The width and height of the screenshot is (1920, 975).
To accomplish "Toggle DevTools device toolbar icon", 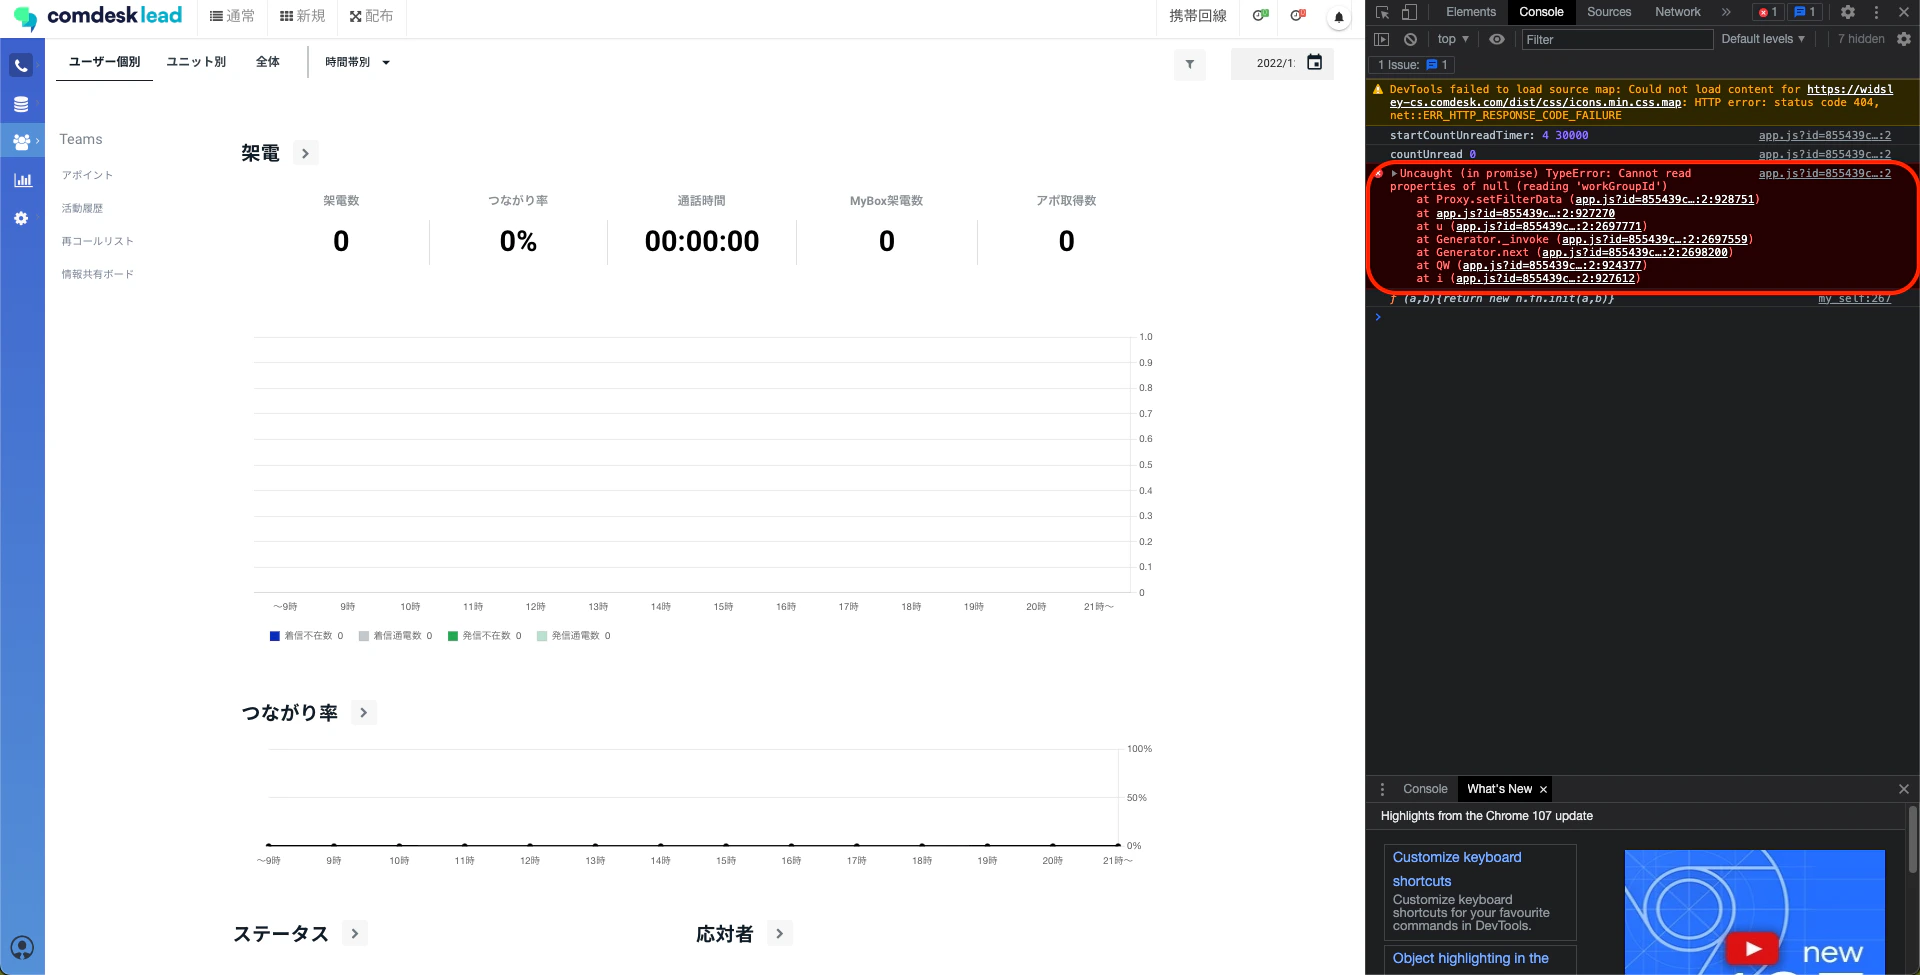I will click(1409, 12).
